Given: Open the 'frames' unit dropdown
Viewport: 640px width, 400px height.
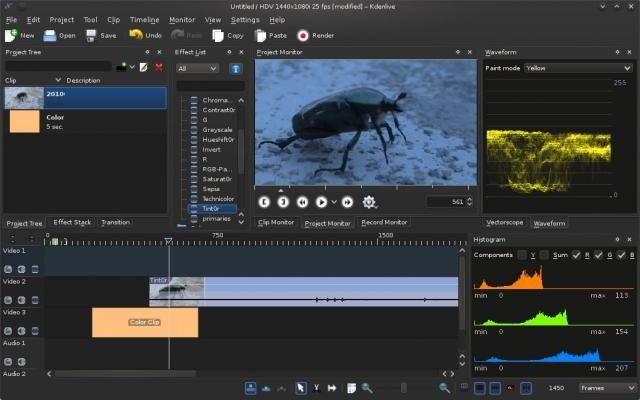Looking at the screenshot, I should (607, 388).
